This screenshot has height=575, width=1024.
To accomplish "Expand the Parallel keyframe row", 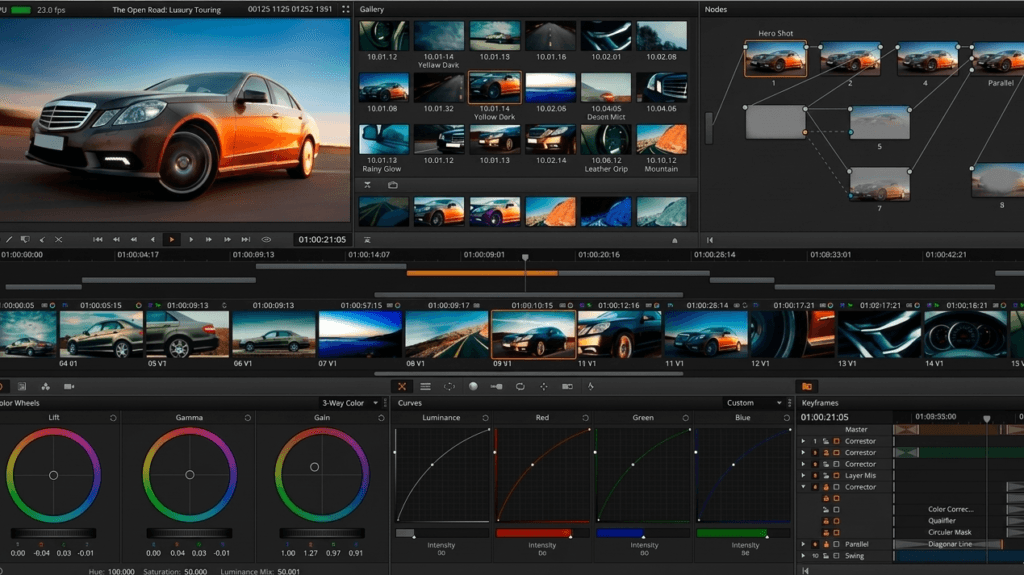I will tap(803, 544).
